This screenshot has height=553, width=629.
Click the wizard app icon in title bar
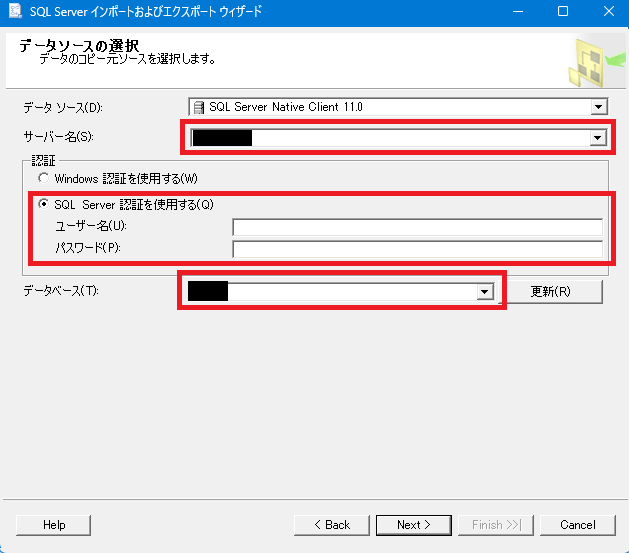click(15, 11)
